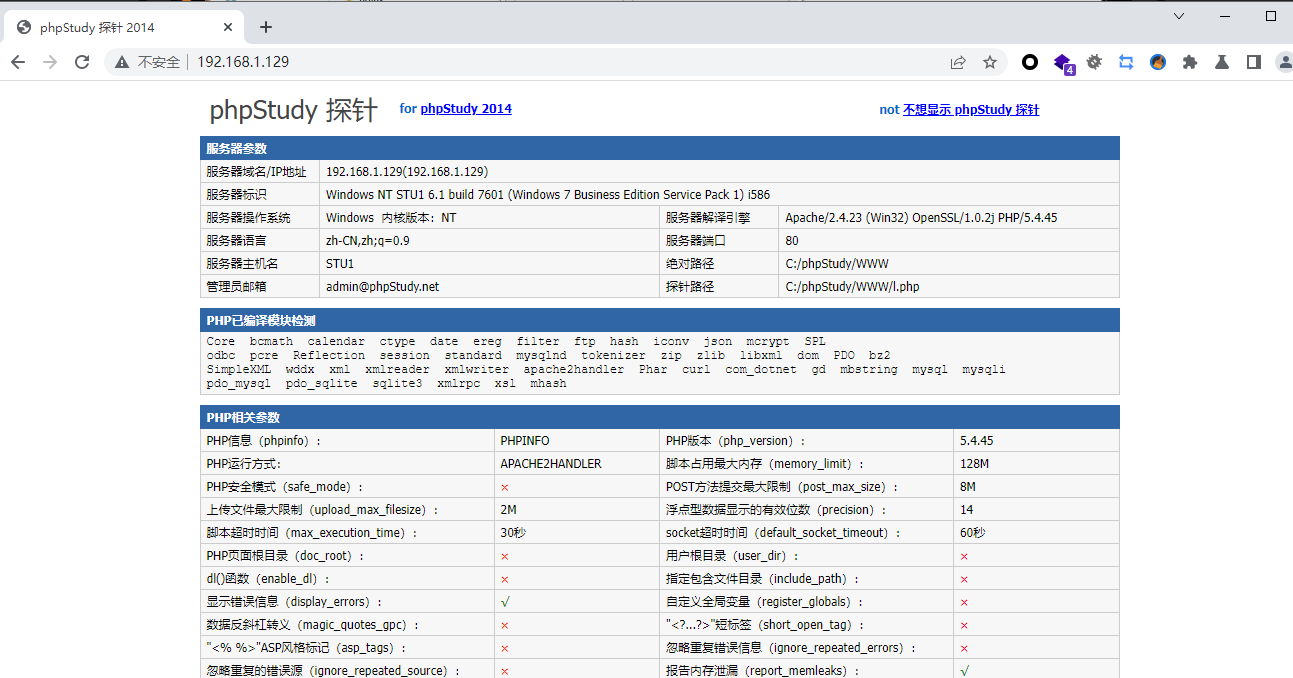Open the orange broom cleaner extension
Screen dimensions: 1293x678
1158,62
